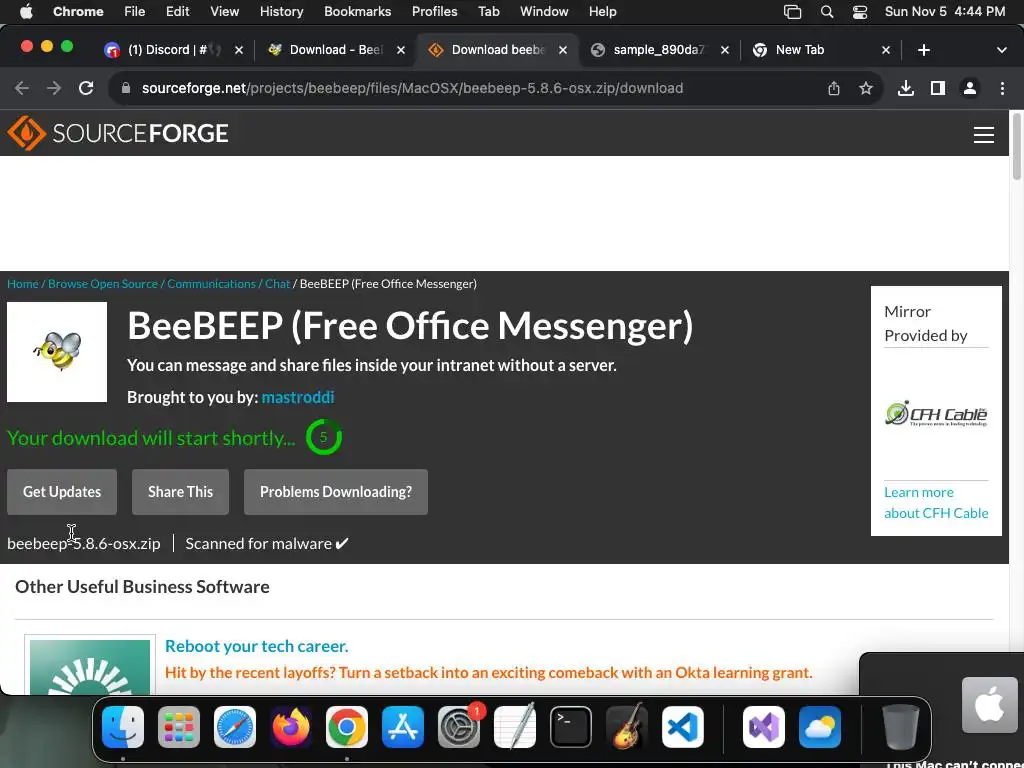Screen dimensions: 1024x768
Task: Open the Profiles menu
Action: pyautogui.click(x=434, y=12)
